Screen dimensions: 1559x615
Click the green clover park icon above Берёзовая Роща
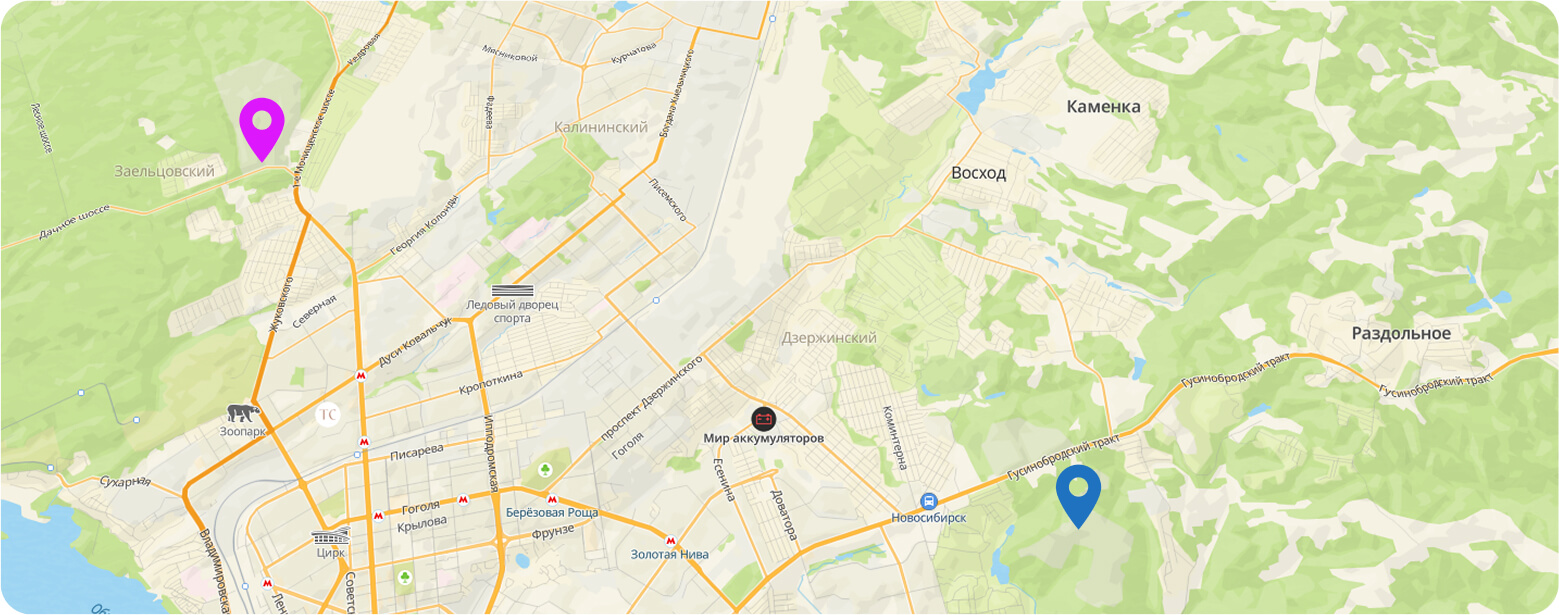545,468
